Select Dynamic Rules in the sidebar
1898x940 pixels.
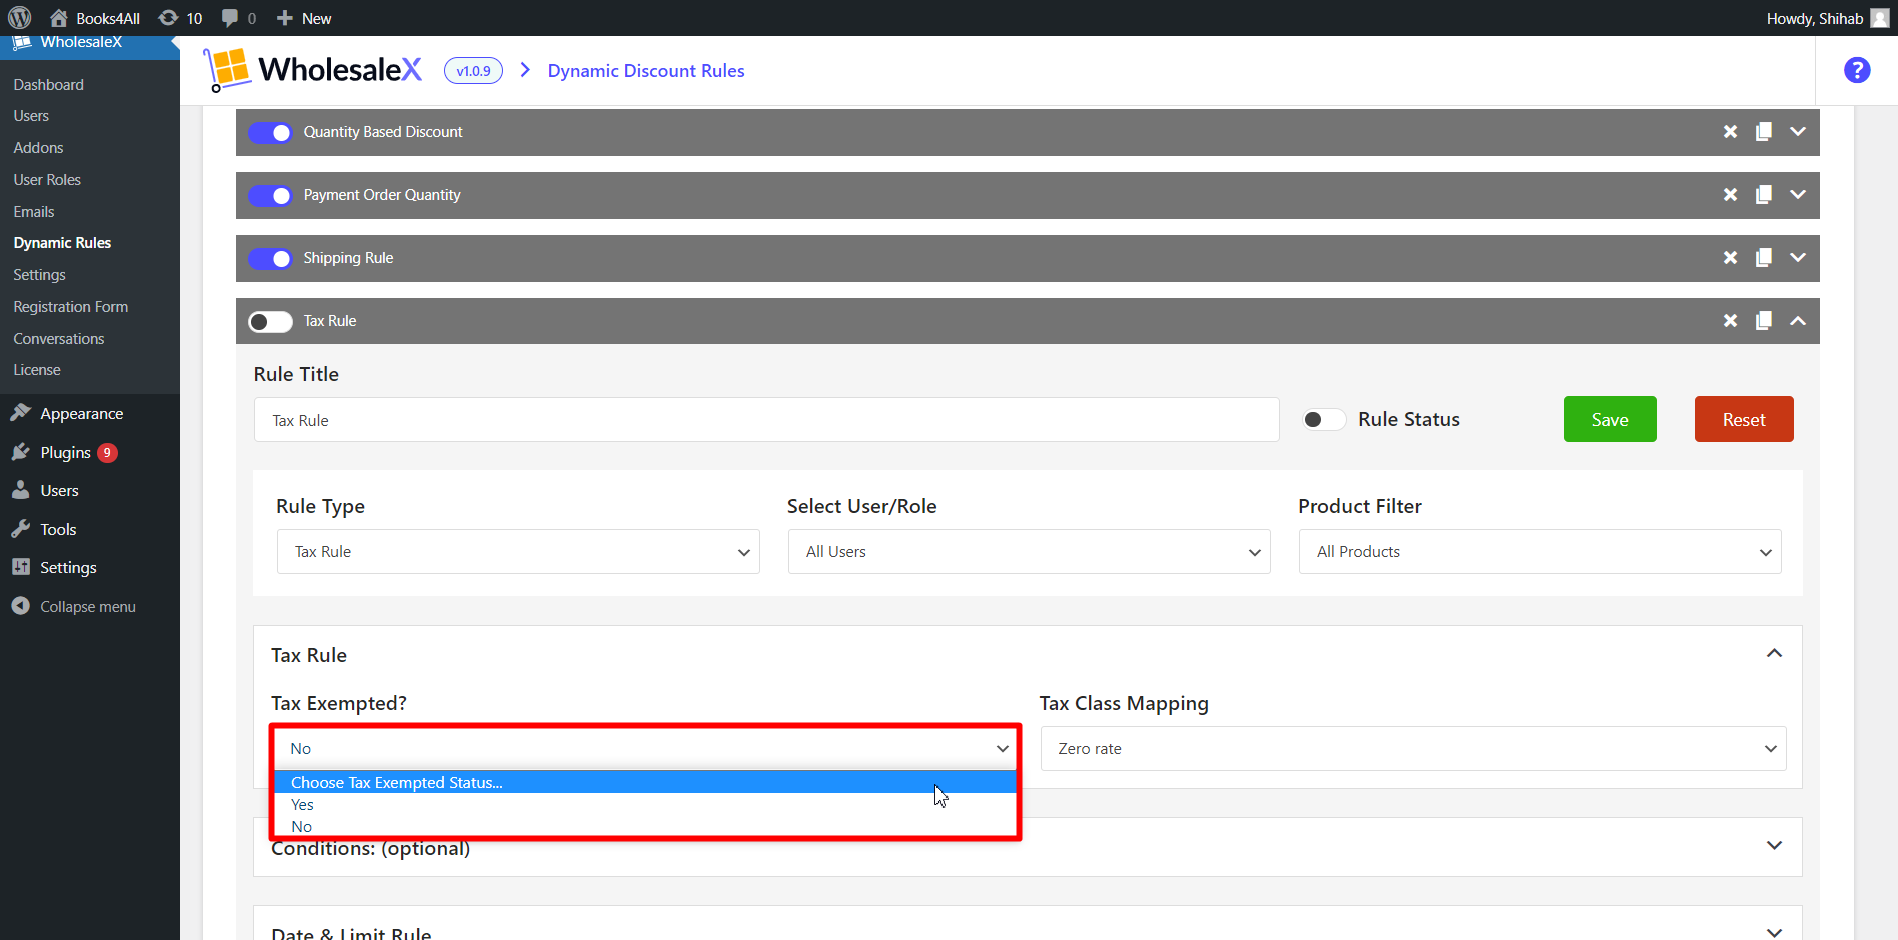click(x=62, y=243)
